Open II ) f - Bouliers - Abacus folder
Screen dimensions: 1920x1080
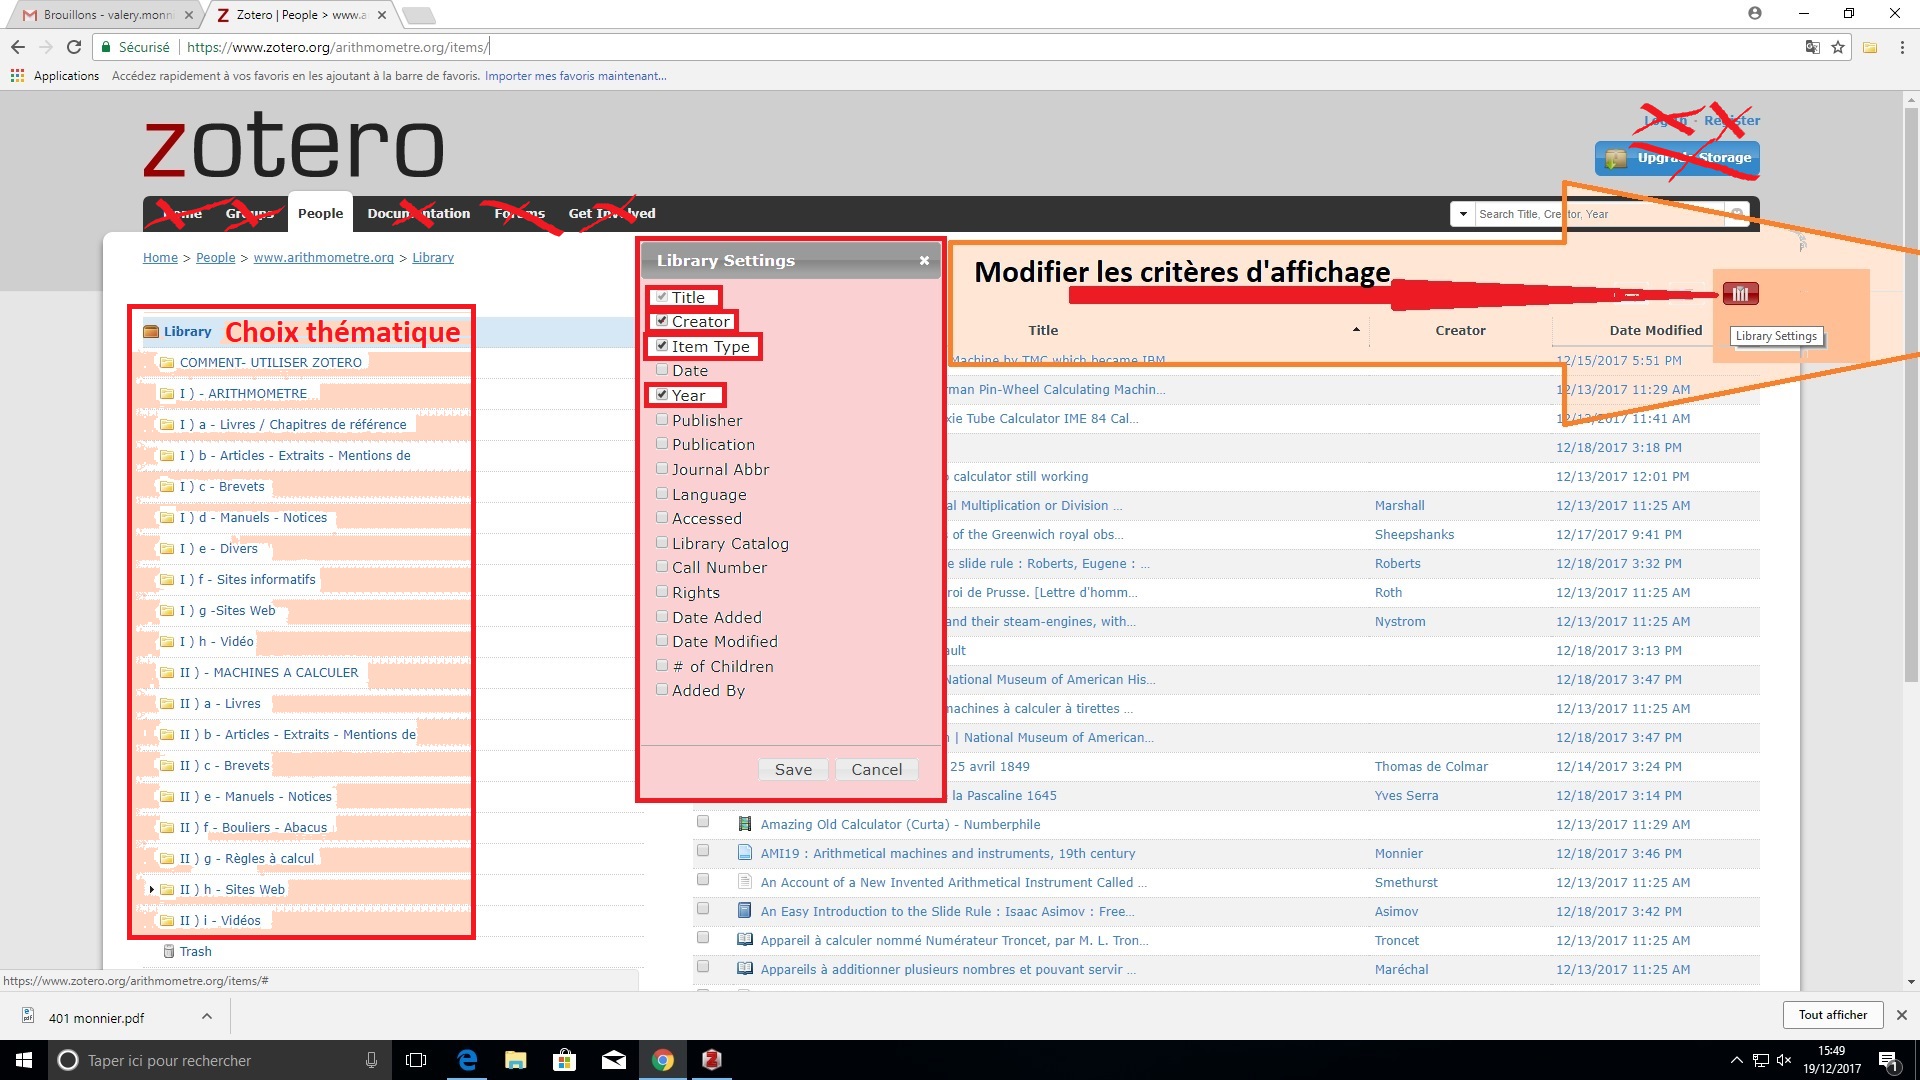253,827
